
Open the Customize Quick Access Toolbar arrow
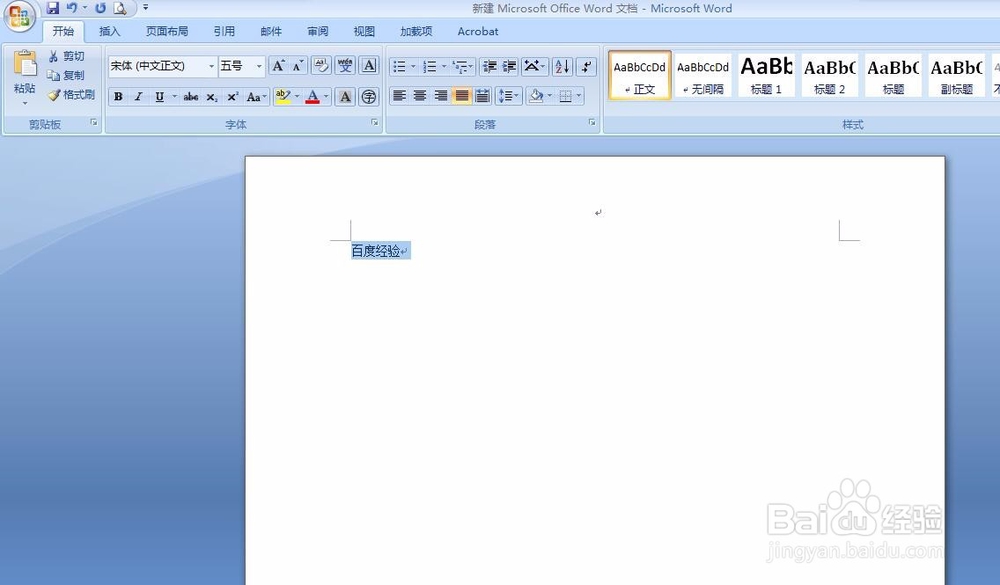145,8
